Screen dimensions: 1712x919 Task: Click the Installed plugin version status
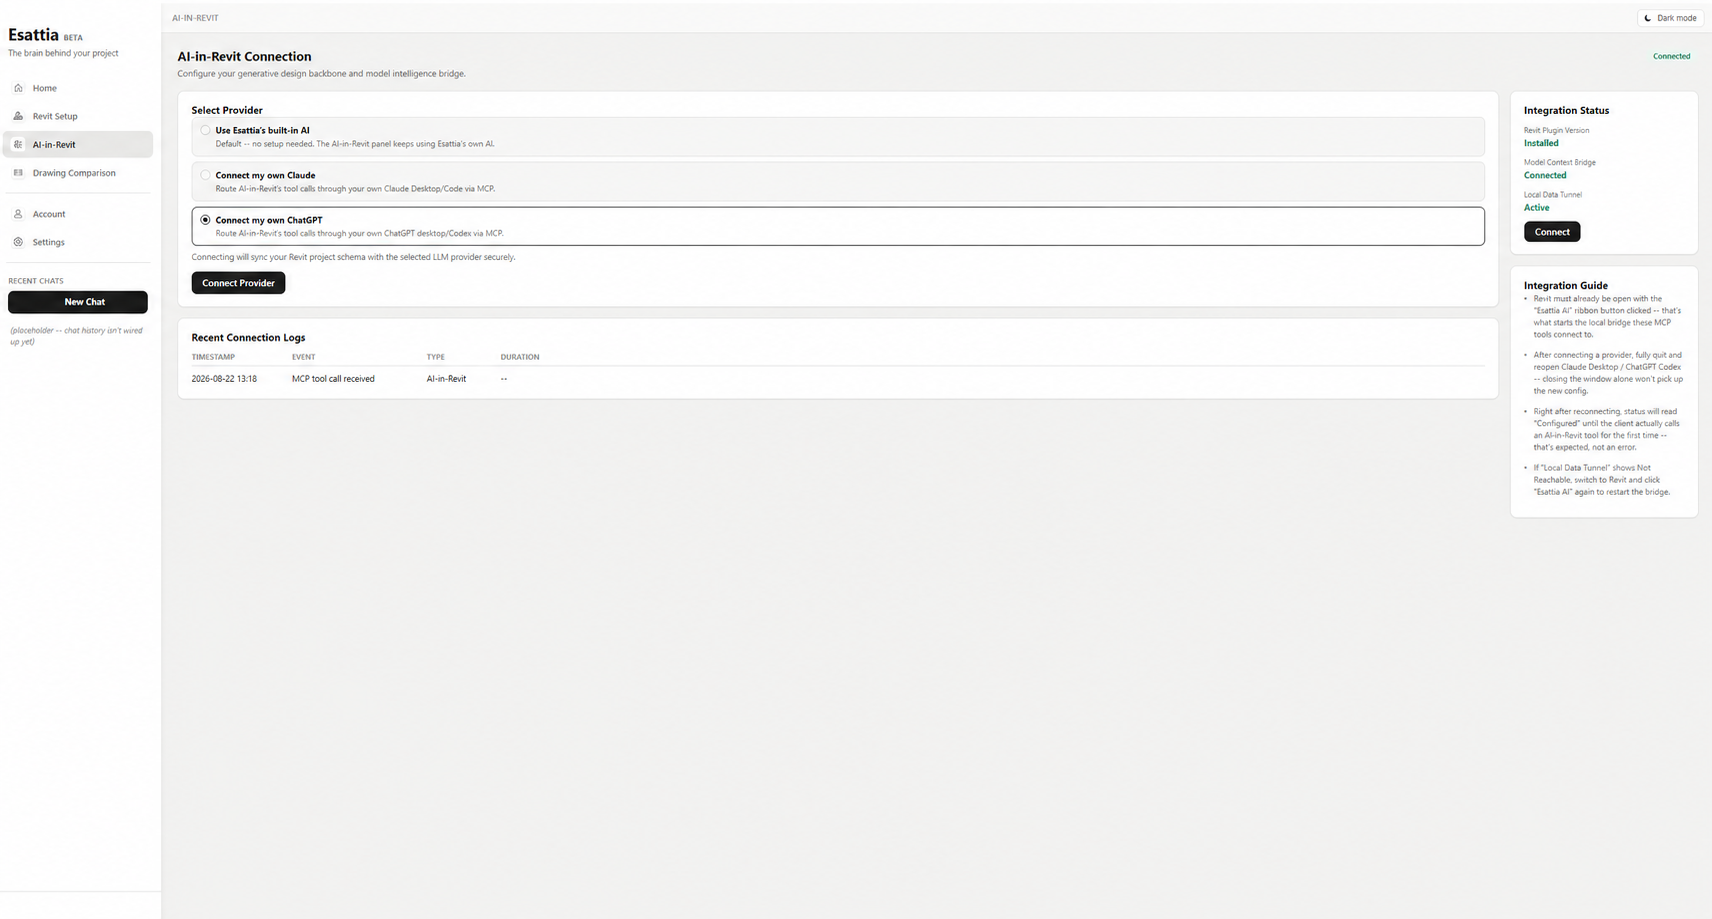click(x=1541, y=143)
